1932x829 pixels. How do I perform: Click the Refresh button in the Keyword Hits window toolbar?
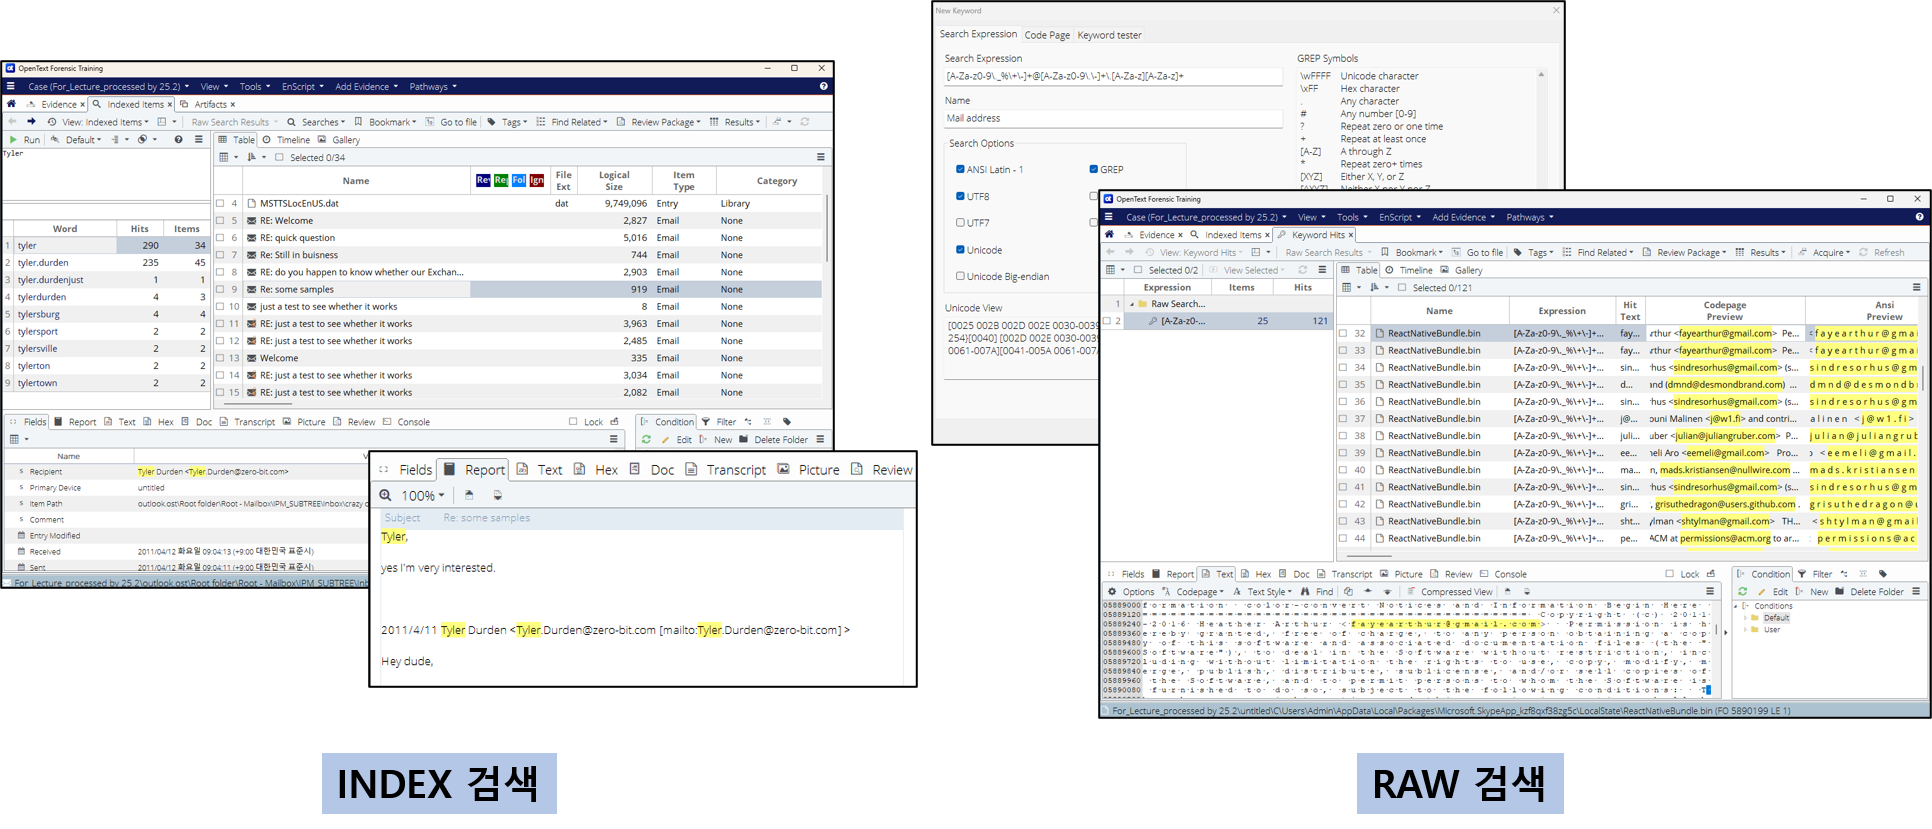pos(1882,253)
